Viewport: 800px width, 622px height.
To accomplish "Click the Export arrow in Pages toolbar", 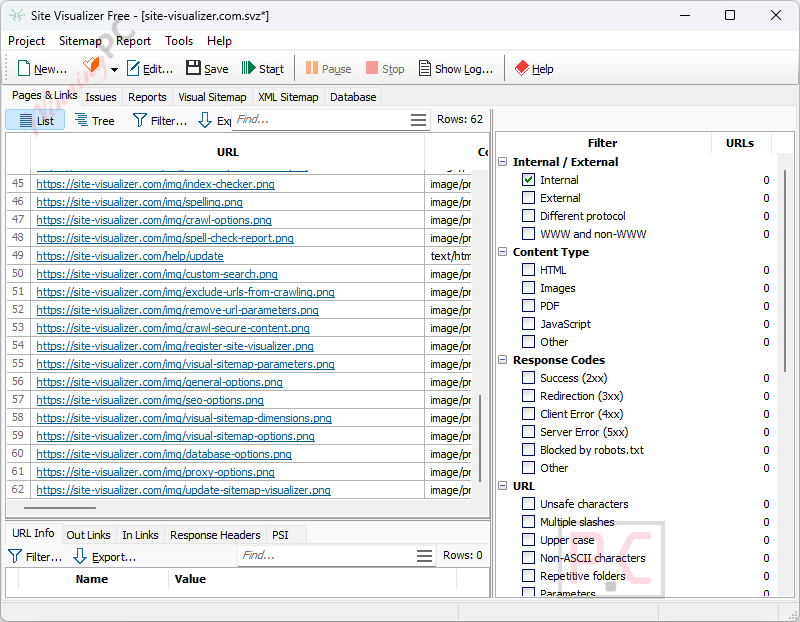I will point(205,120).
